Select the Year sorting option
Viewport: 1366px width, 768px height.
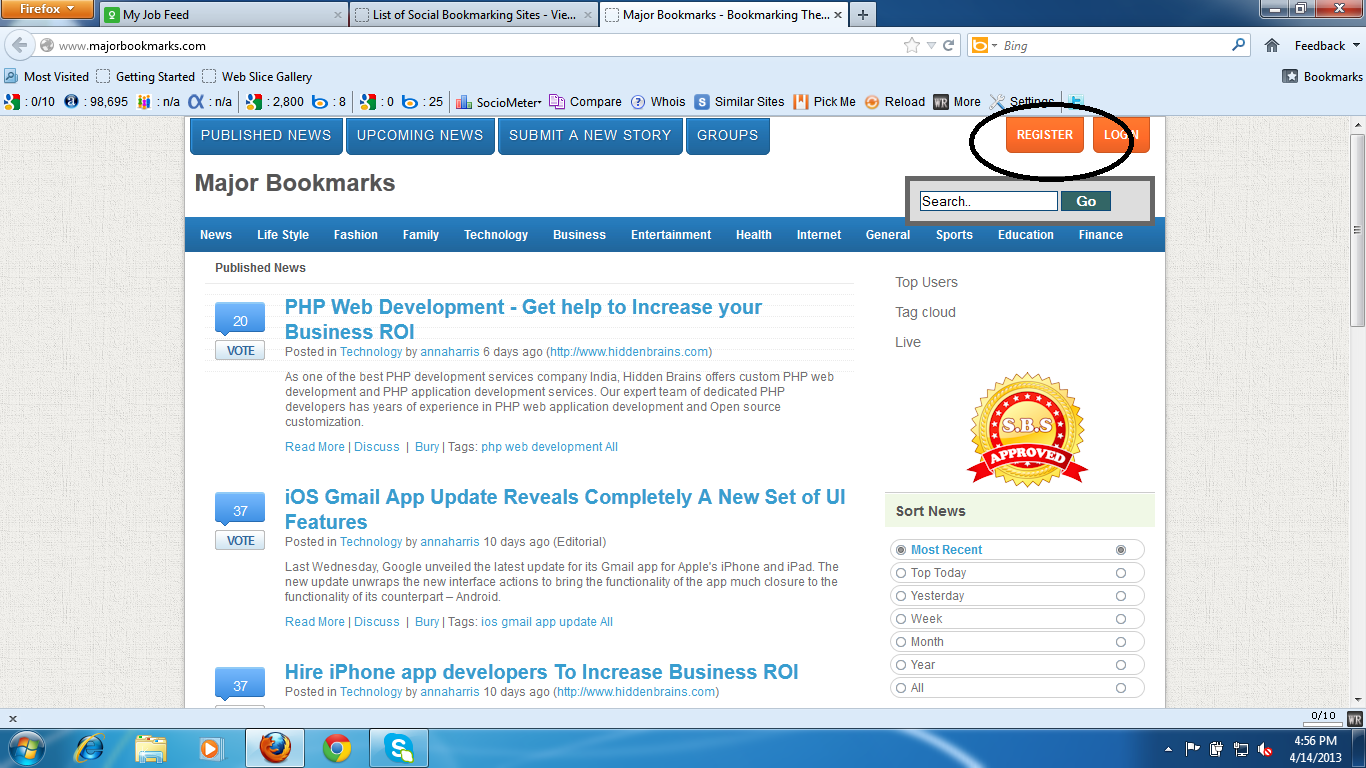tap(903, 664)
